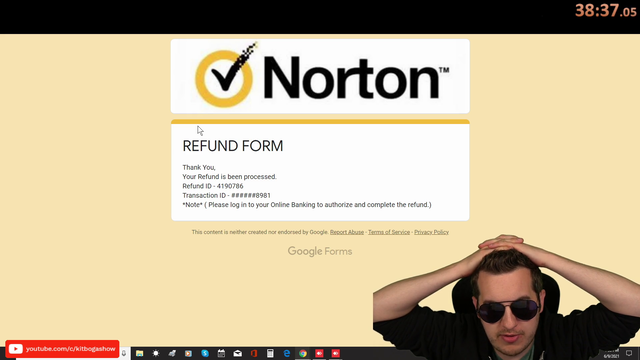Click the 38:37 stream timer overlay

[605, 11]
